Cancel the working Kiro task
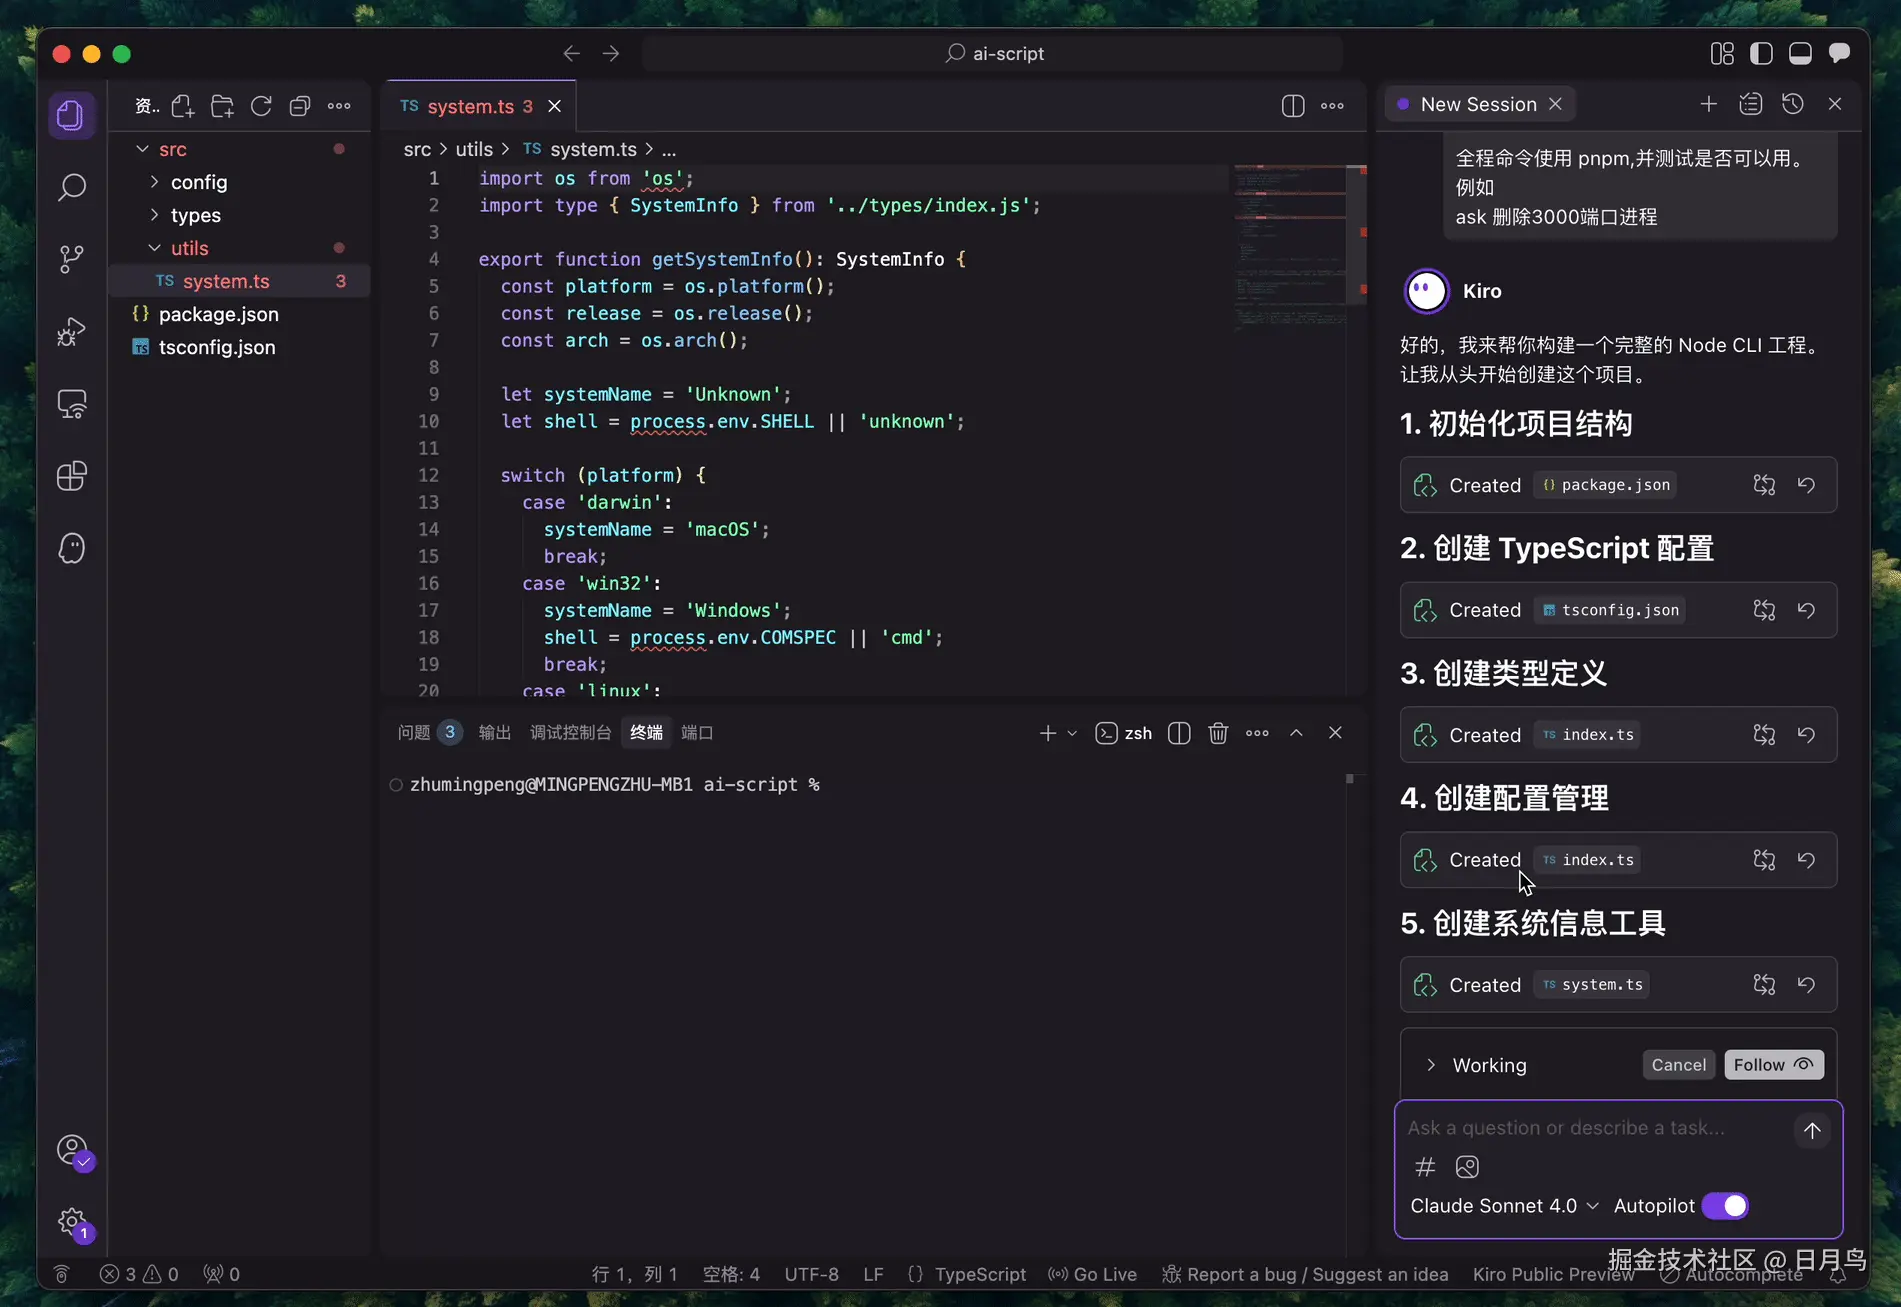Viewport: 1901px width, 1307px height. 1679,1065
